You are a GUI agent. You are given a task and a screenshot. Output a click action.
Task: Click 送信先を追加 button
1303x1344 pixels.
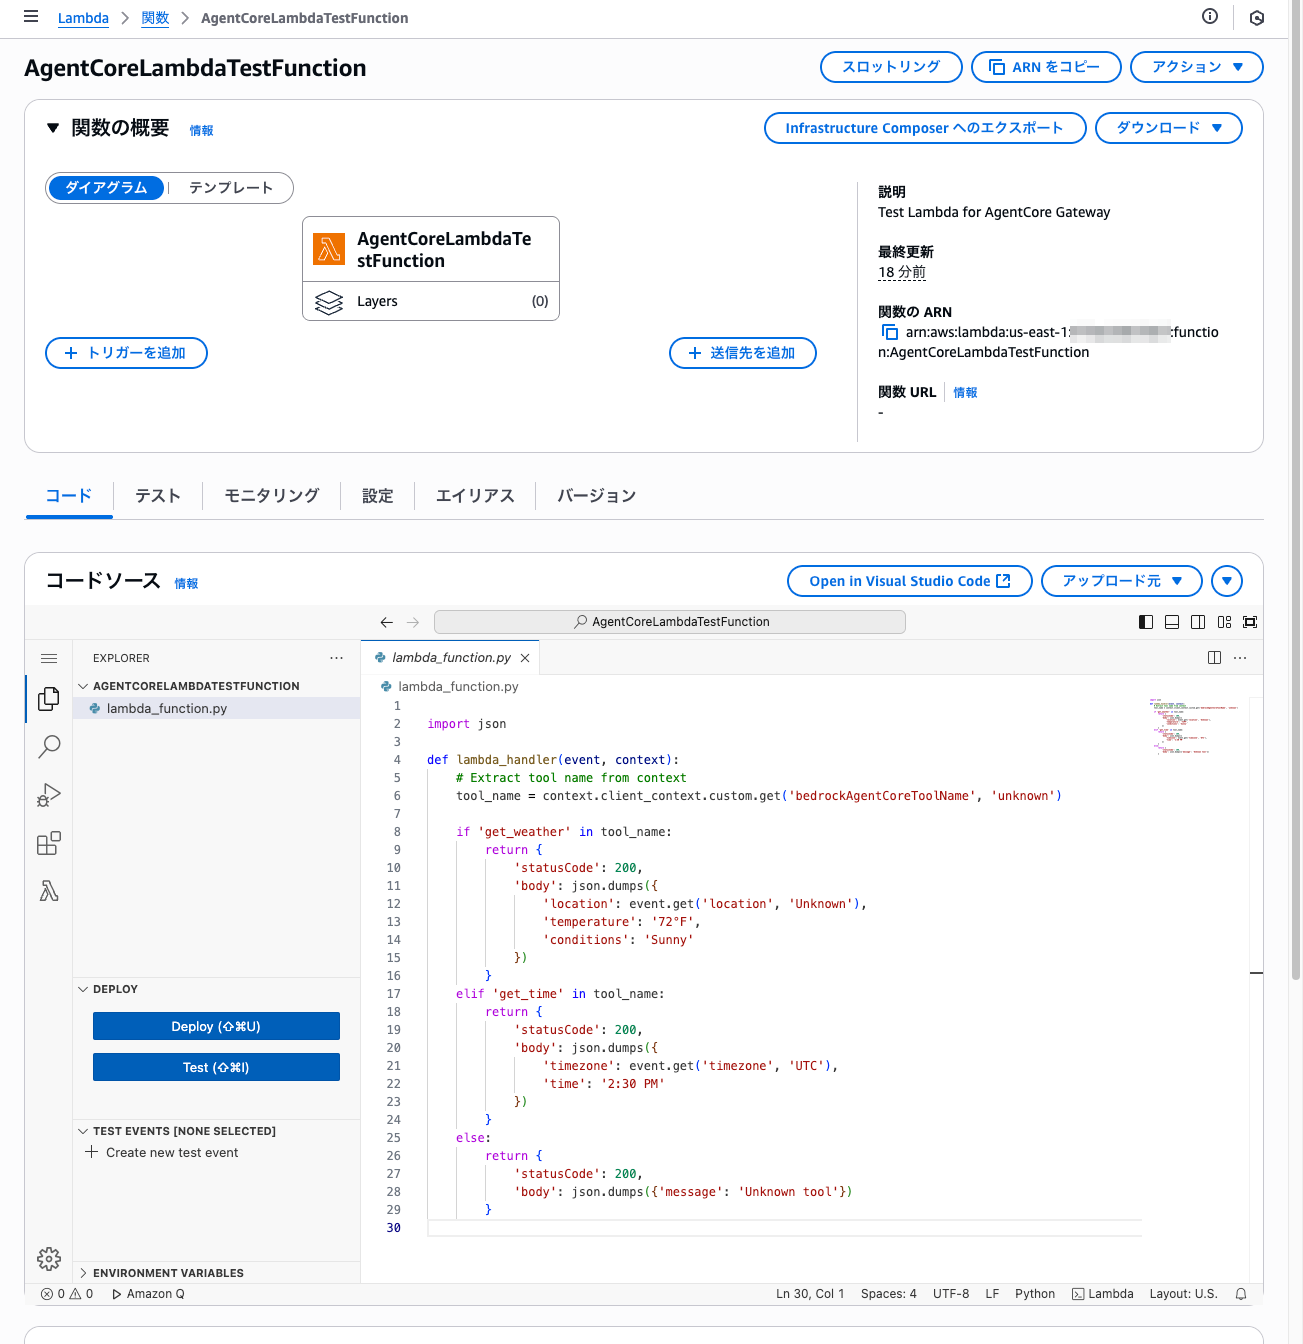(x=743, y=353)
